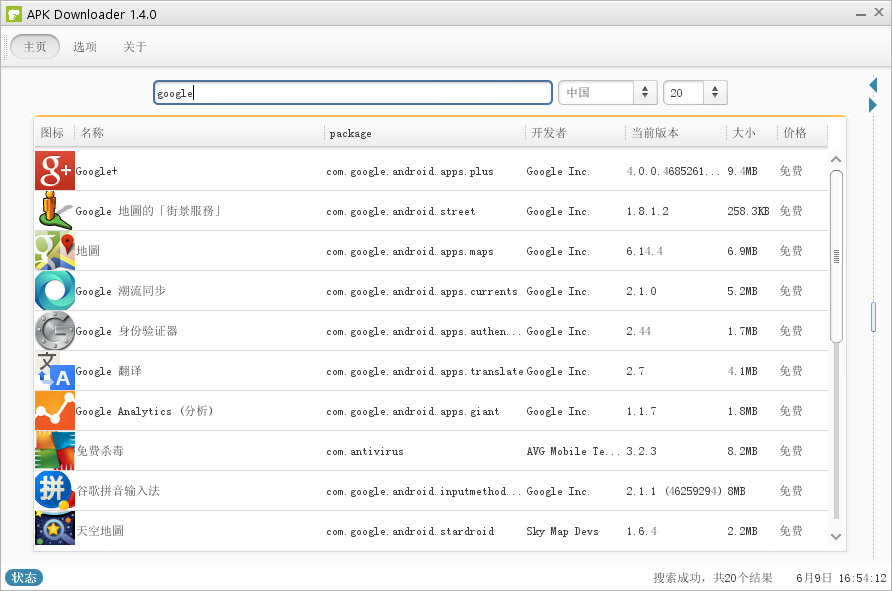
Task: Select the Google 地圖的「街景服務」row name
Action: pyautogui.click(x=148, y=211)
